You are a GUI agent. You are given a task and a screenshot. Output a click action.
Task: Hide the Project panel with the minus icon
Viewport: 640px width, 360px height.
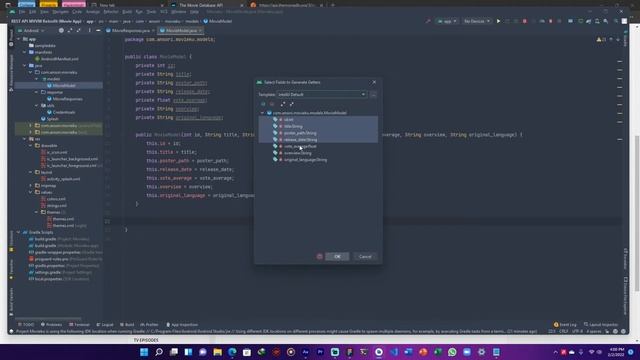(98, 31)
